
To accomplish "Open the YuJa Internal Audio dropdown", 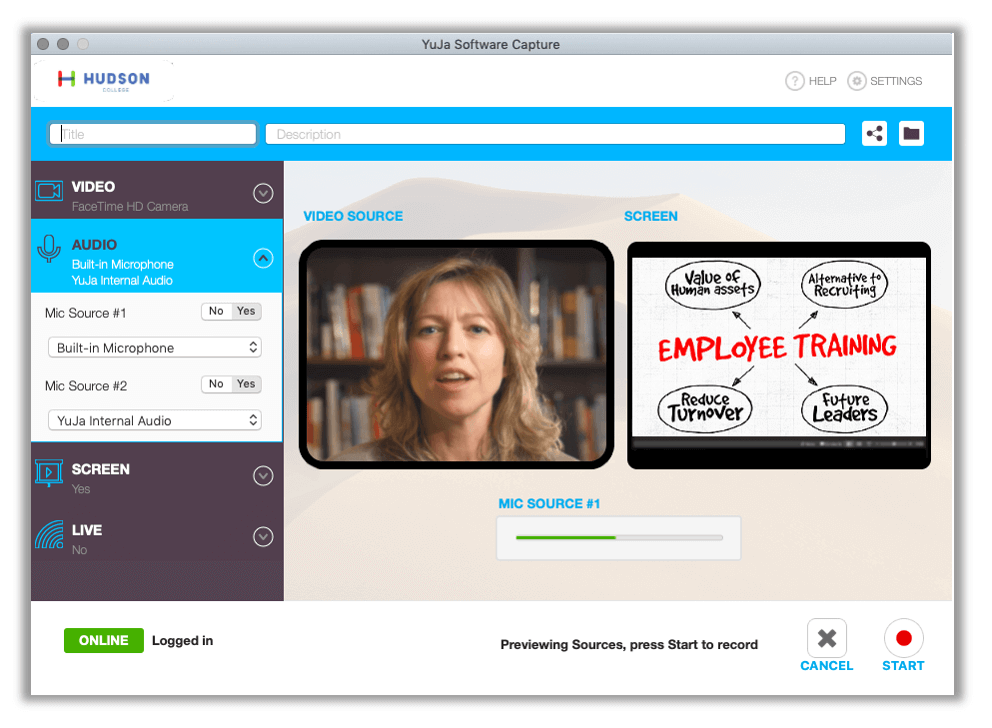I will pos(154,420).
